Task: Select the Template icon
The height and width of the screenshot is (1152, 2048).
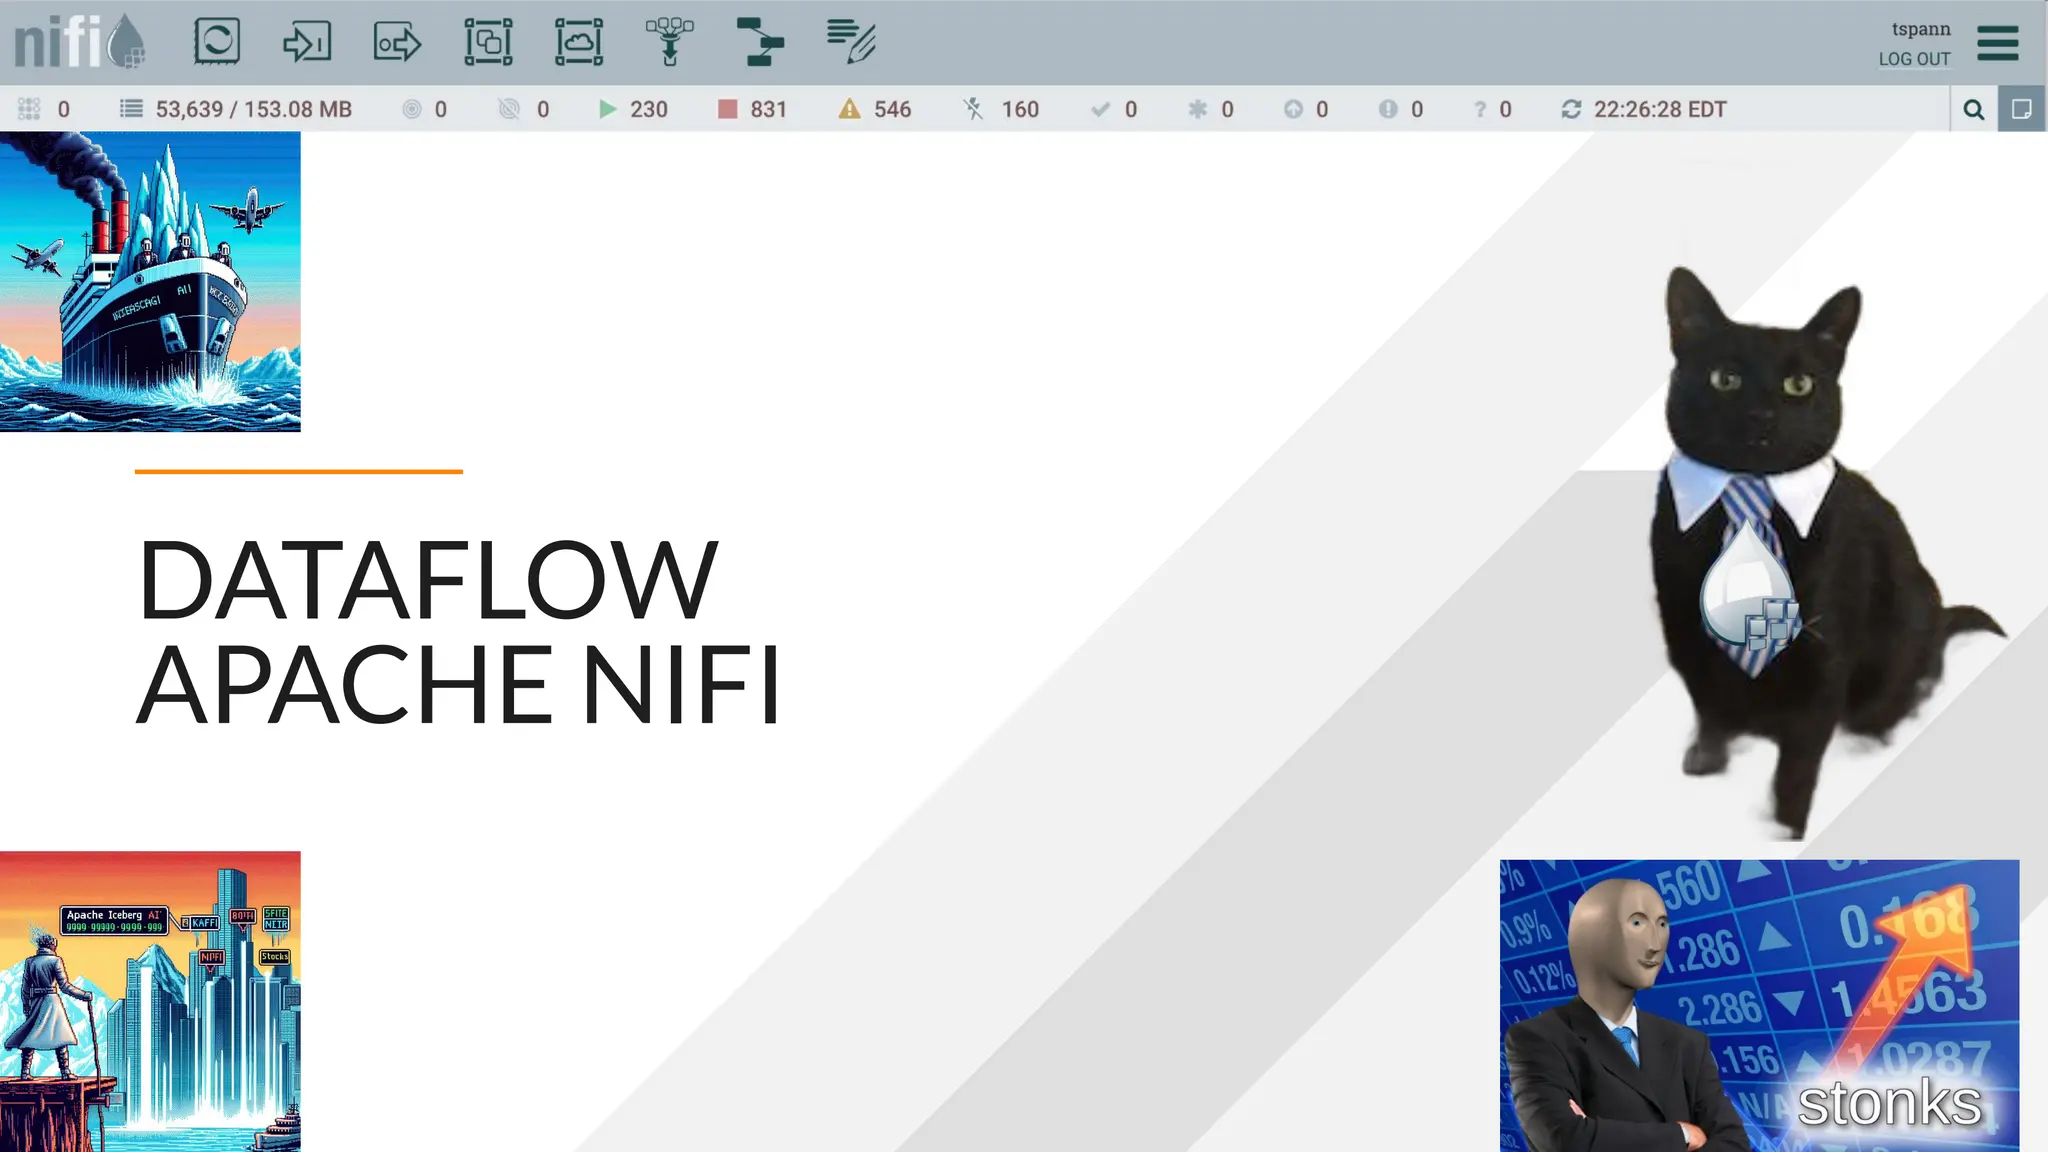Action: click(x=760, y=42)
